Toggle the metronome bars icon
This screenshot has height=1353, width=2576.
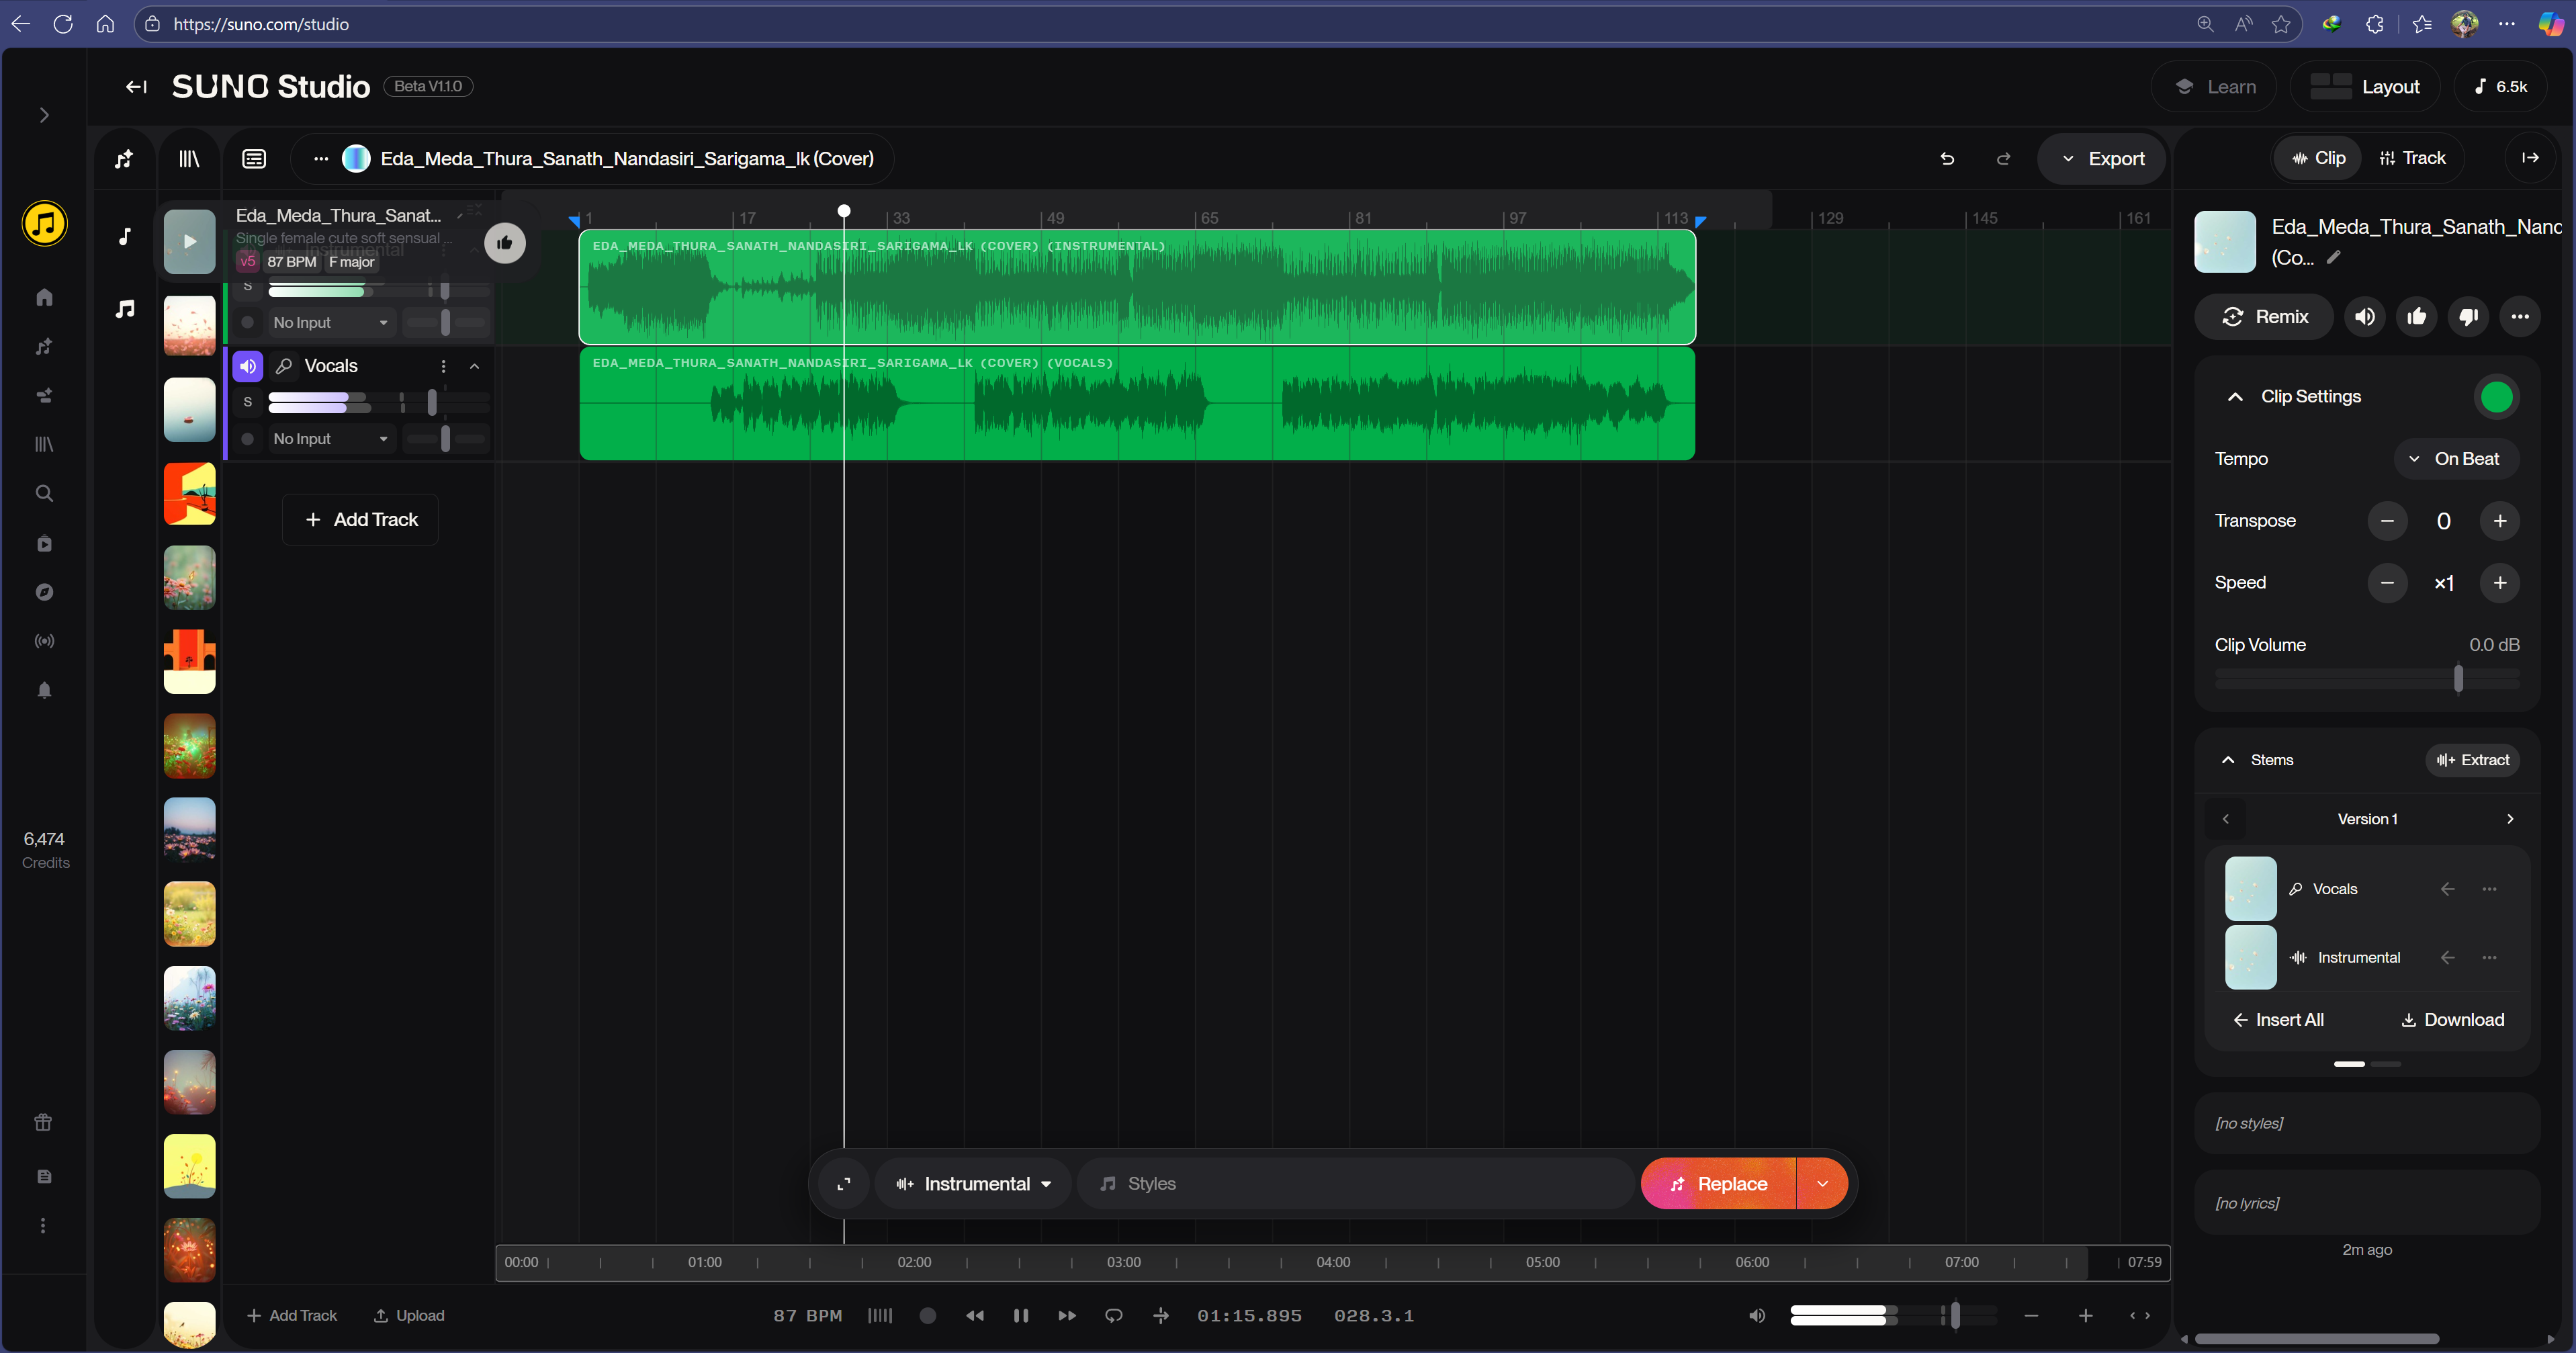point(880,1316)
